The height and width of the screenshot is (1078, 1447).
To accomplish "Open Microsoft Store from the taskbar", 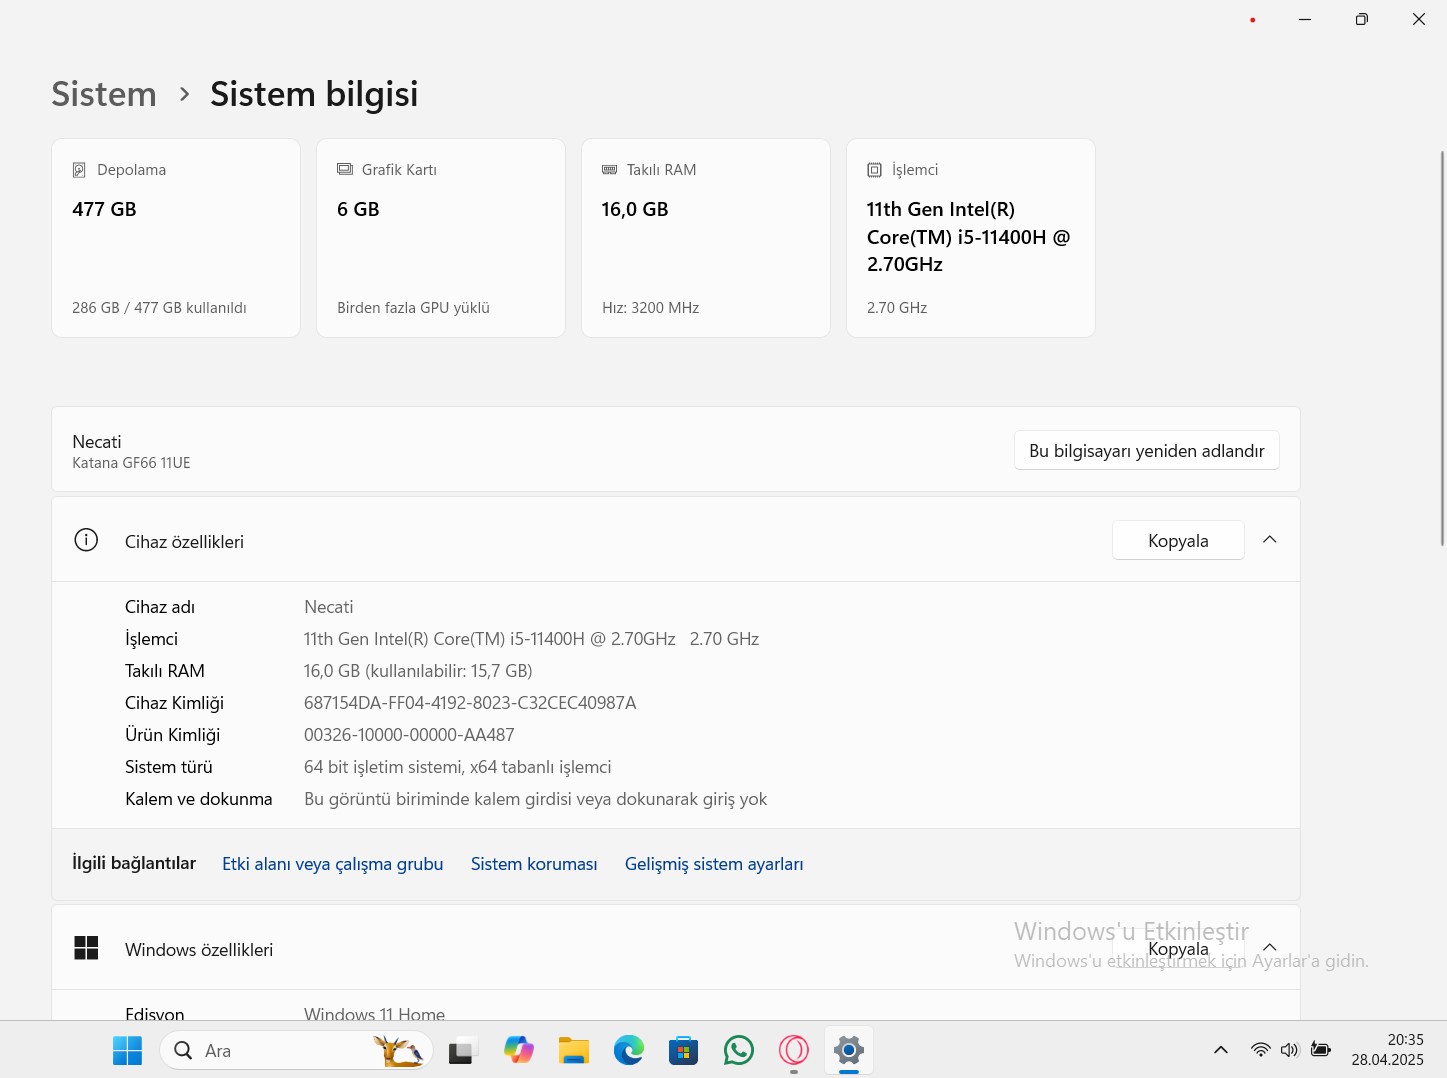I will [683, 1050].
